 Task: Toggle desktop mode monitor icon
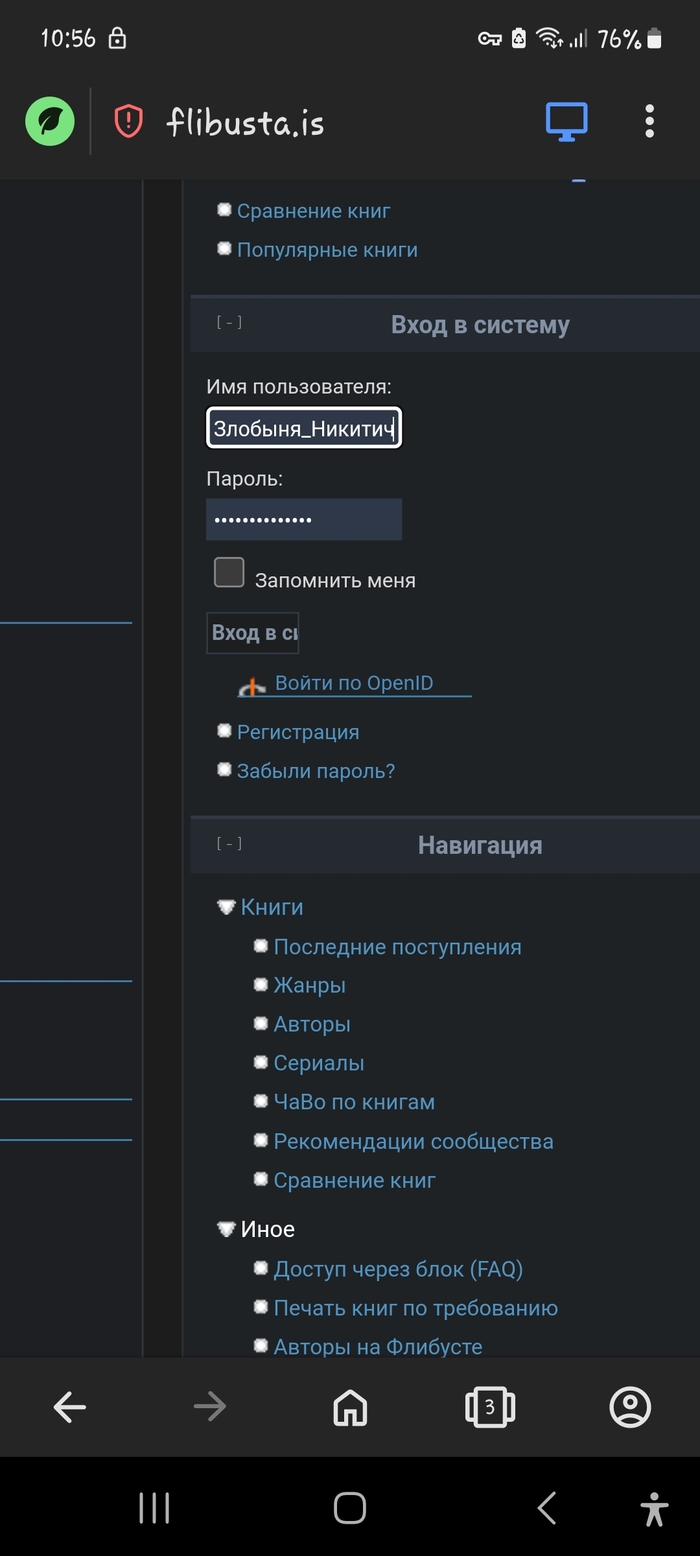click(566, 122)
